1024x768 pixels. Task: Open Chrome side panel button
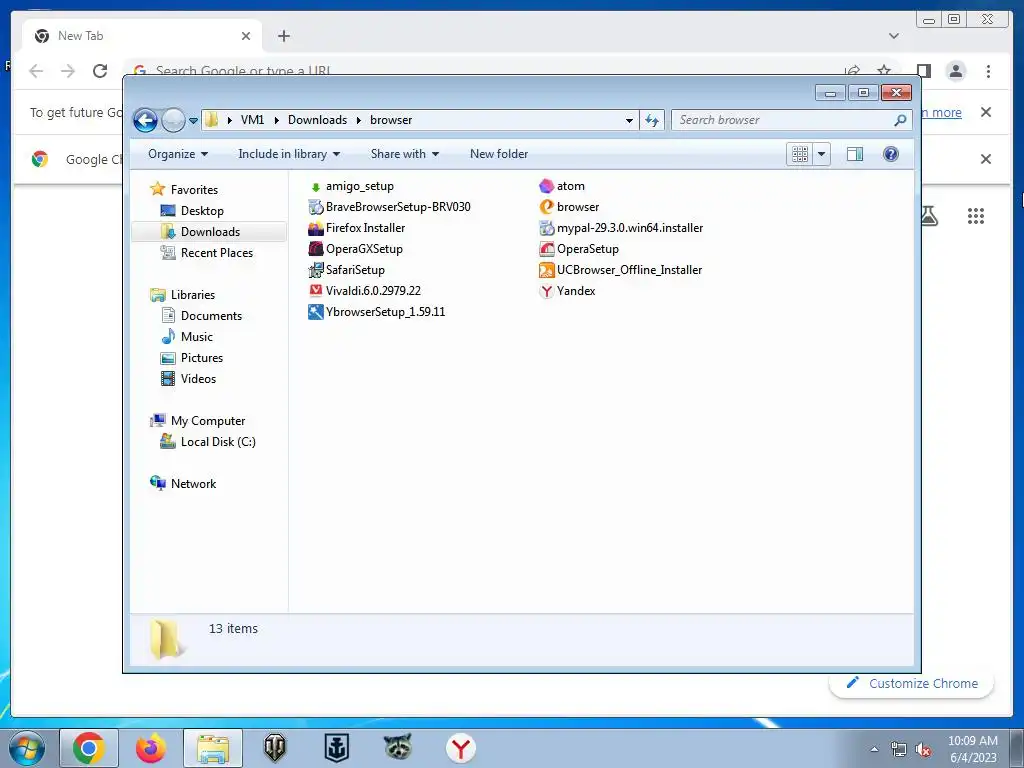[923, 71]
